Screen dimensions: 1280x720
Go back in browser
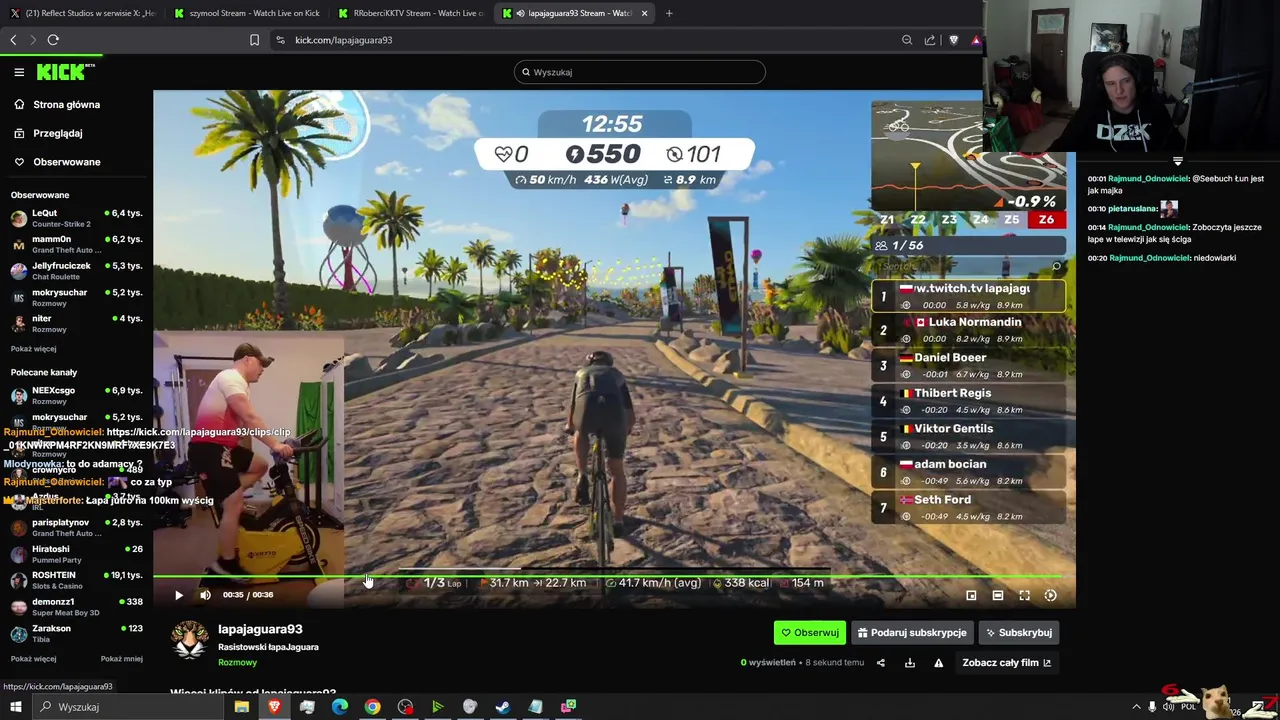13,40
